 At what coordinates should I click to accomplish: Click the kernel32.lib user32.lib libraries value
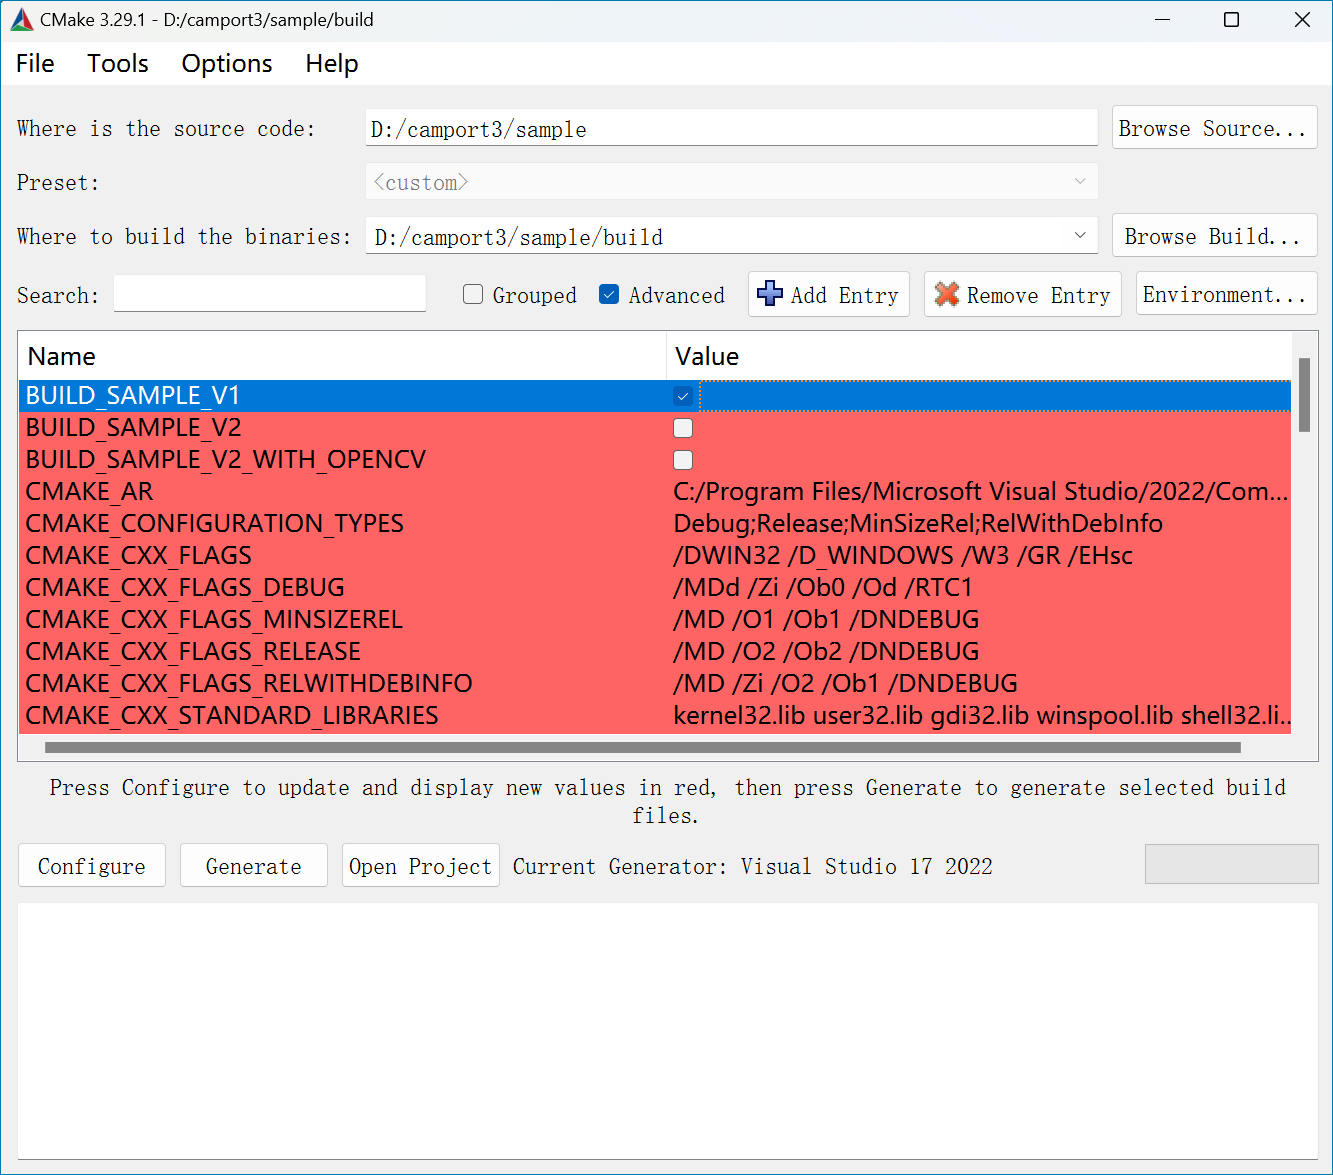pyautogui.click(x=981, y=716)
